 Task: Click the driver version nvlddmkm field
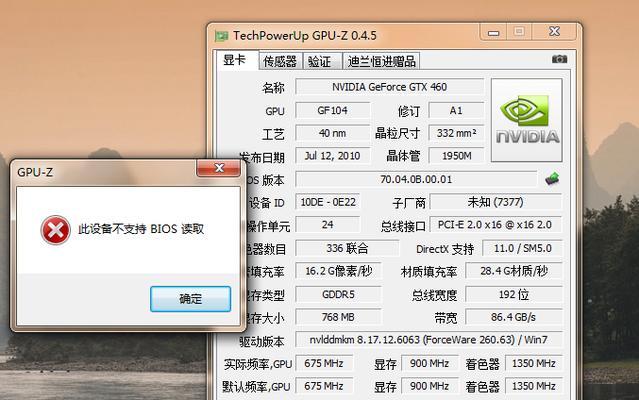(x=428, y=340)
